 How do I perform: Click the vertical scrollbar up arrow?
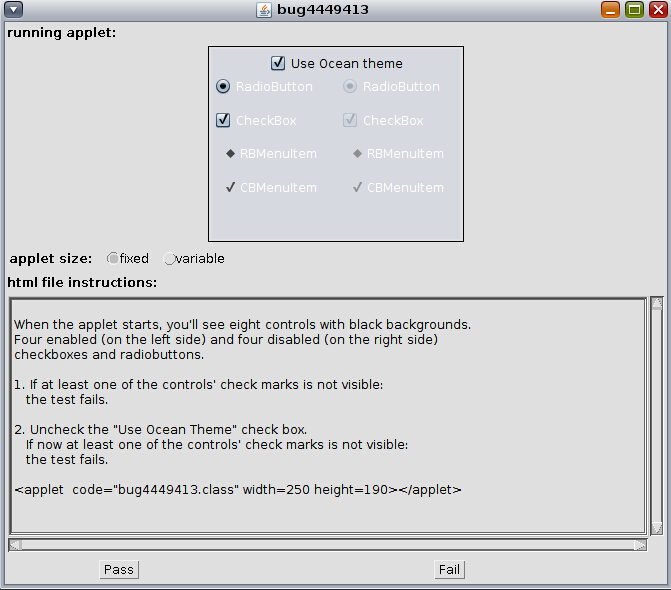(x=657, y=302)
